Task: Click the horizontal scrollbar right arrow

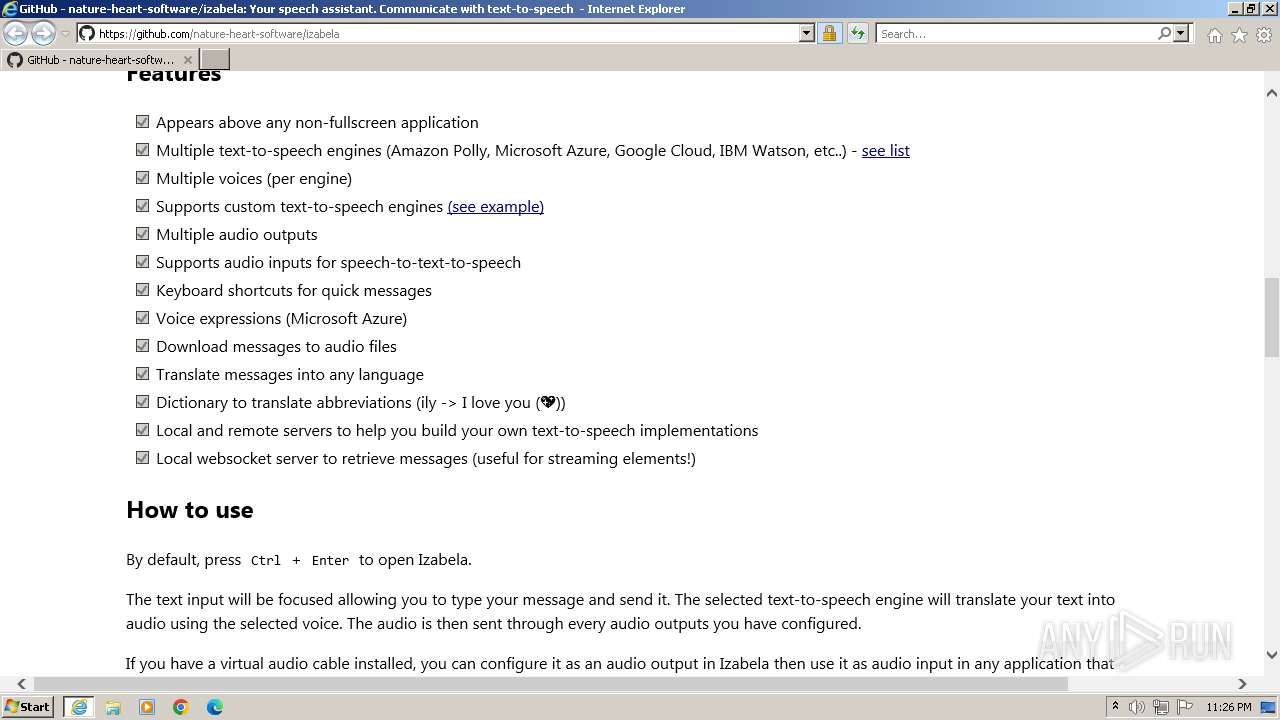Action: click(1242, 684)
